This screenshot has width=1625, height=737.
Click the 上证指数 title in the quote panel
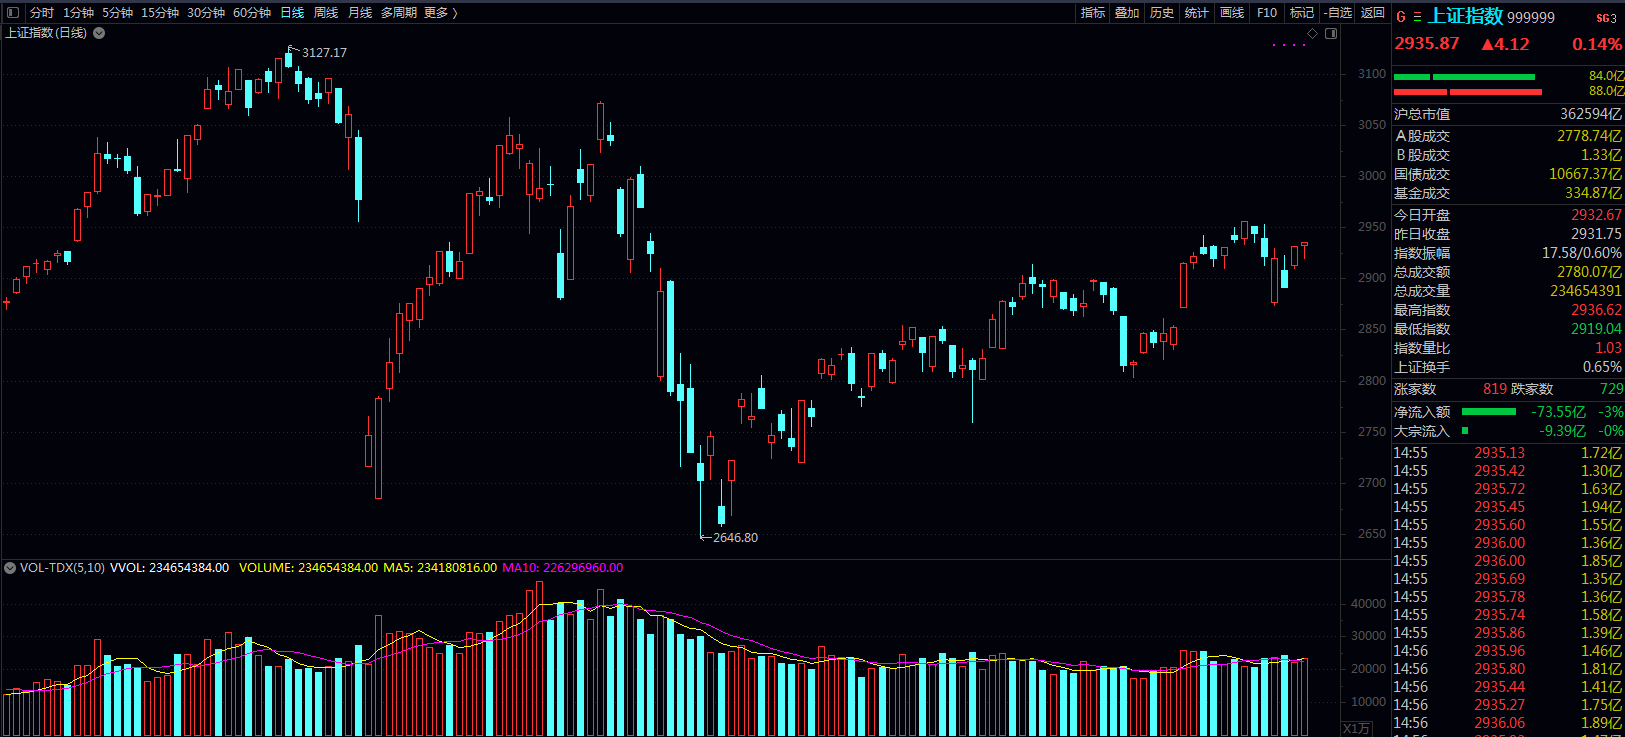click(x=1465, y=16)
